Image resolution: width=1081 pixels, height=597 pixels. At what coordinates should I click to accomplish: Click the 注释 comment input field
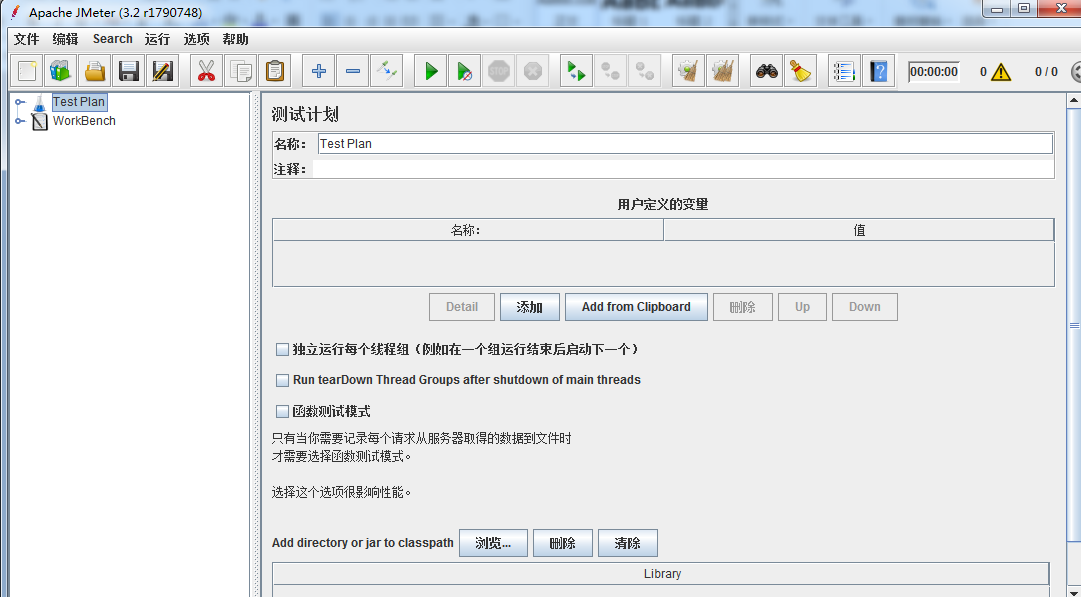(683, 169)
